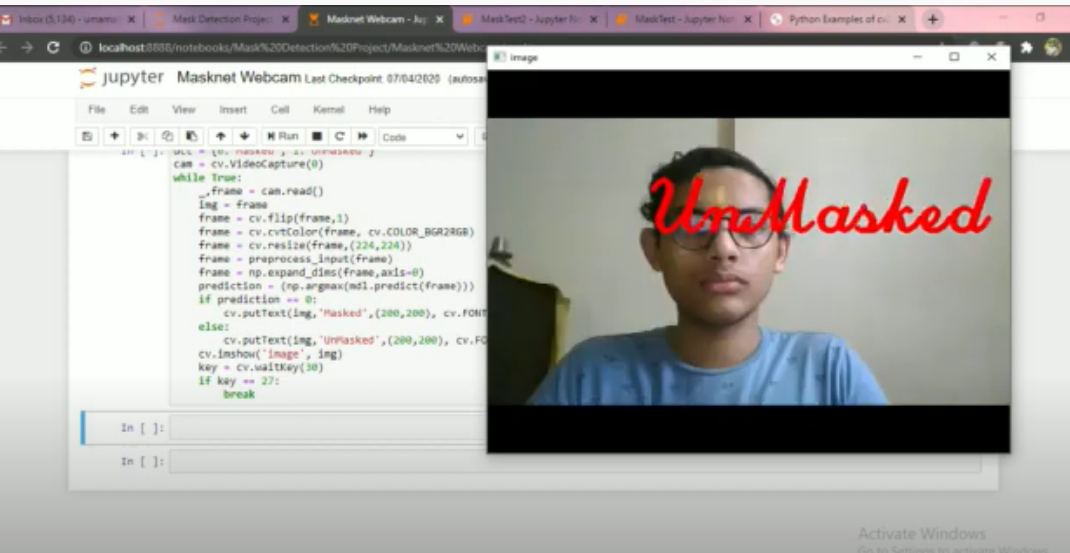Screen dimensions: 1070x553
Task: Open the View menu
Action: [184, 109]
